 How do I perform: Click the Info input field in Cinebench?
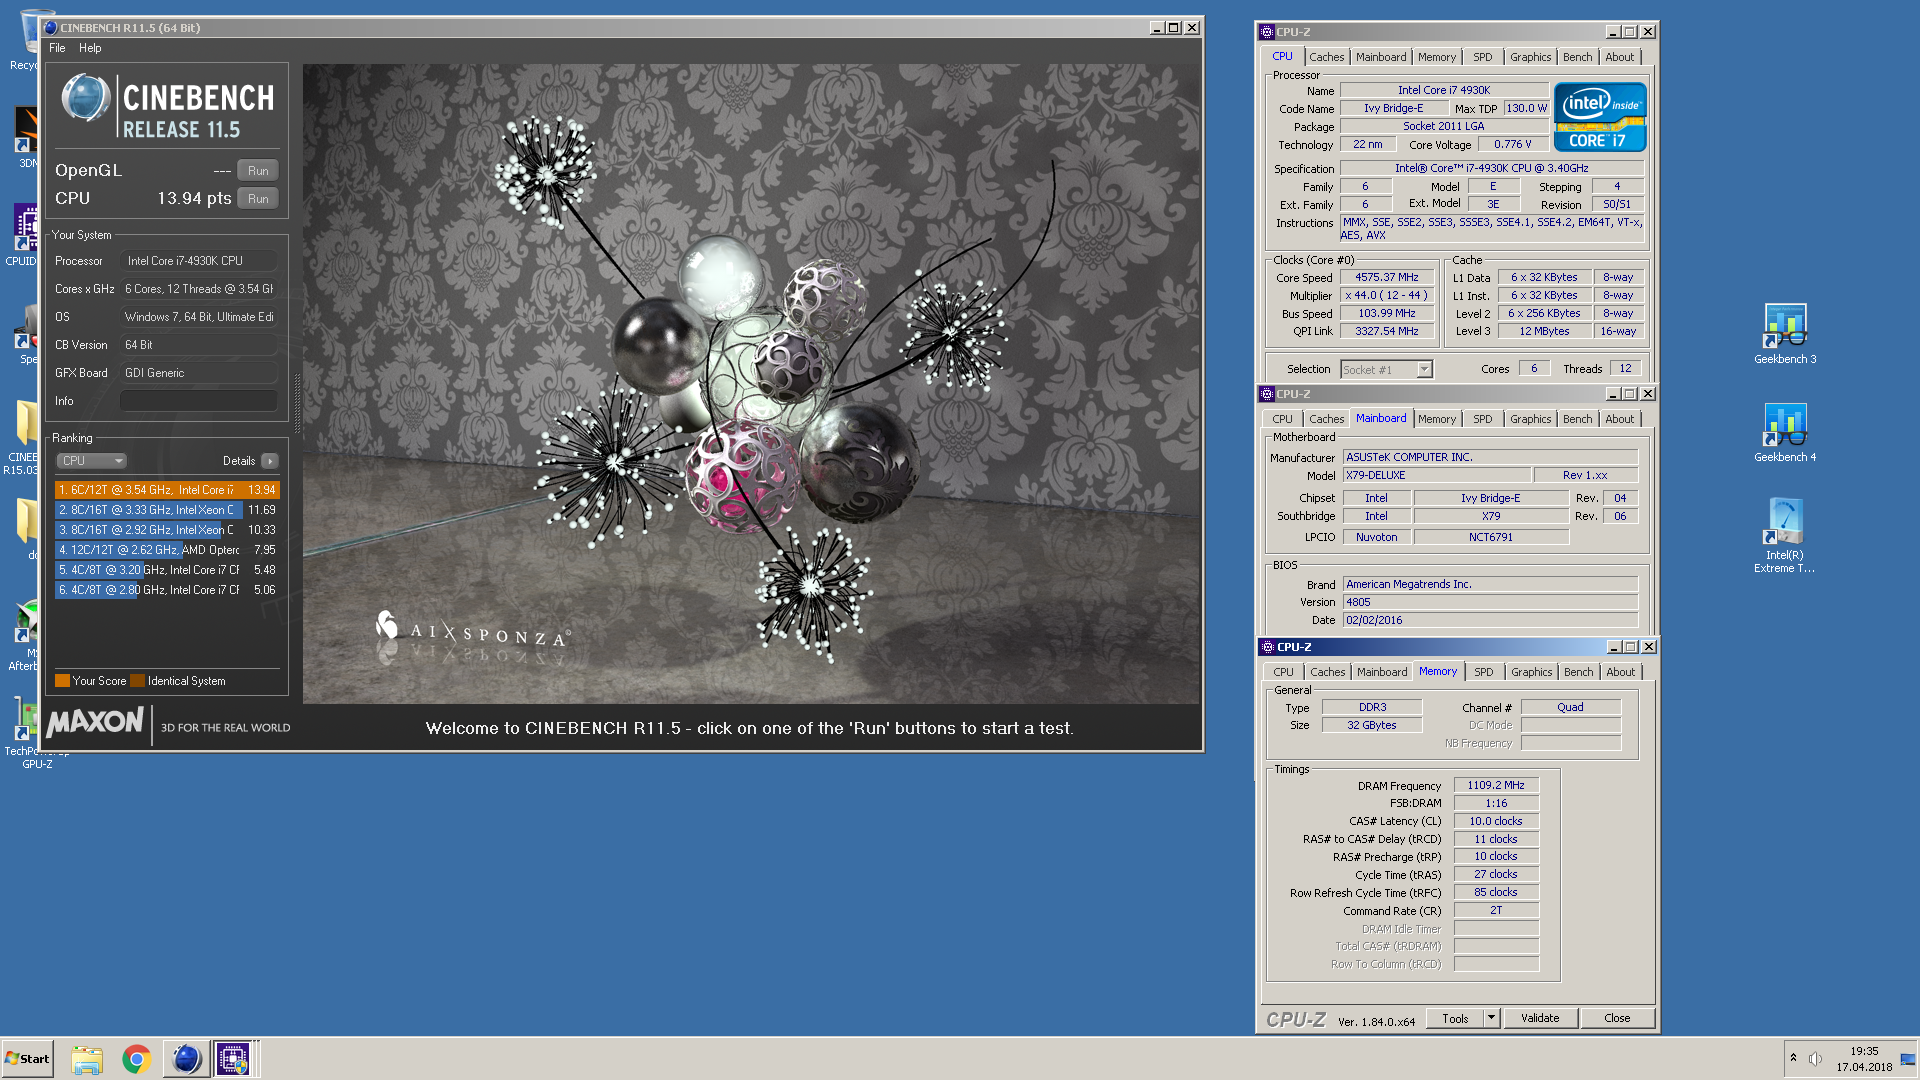click(x=199, y=401)
